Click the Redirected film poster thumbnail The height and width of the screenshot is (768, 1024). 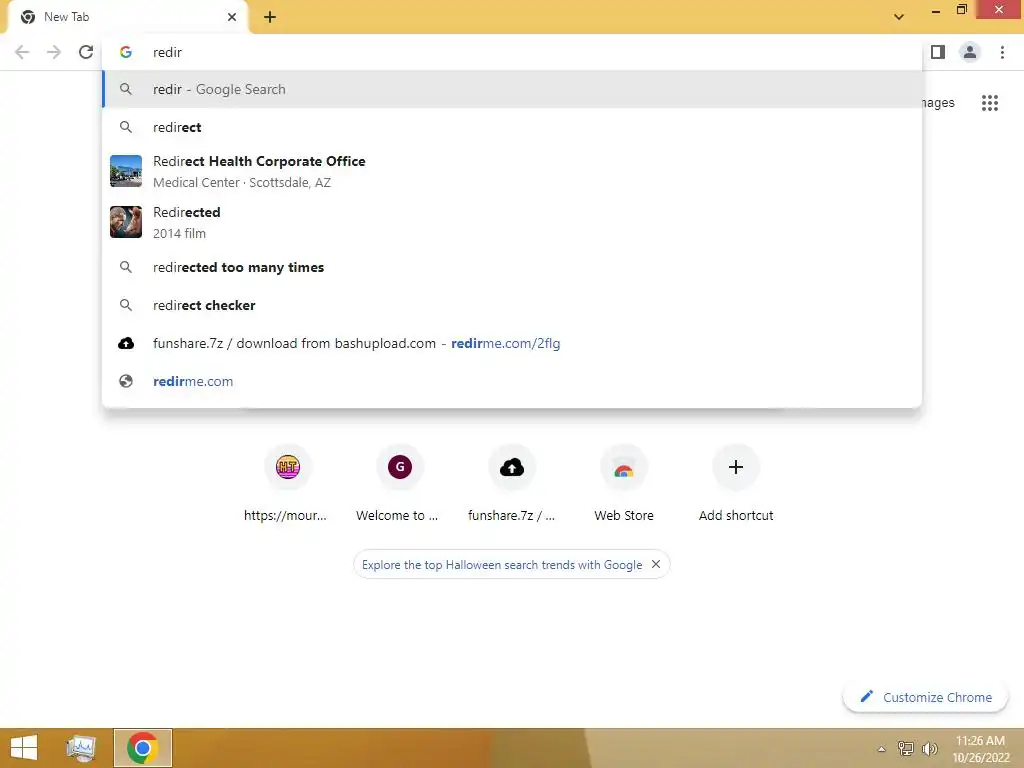(126, 222)
